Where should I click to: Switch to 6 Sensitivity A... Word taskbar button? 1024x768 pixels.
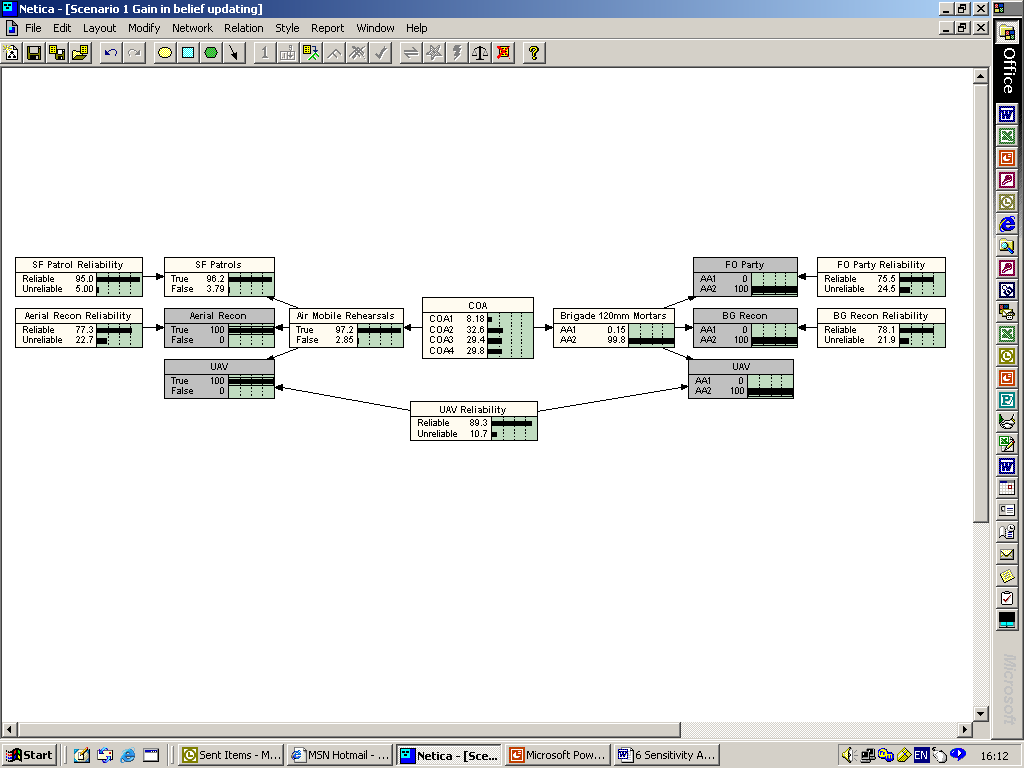(x=667, y=755)
